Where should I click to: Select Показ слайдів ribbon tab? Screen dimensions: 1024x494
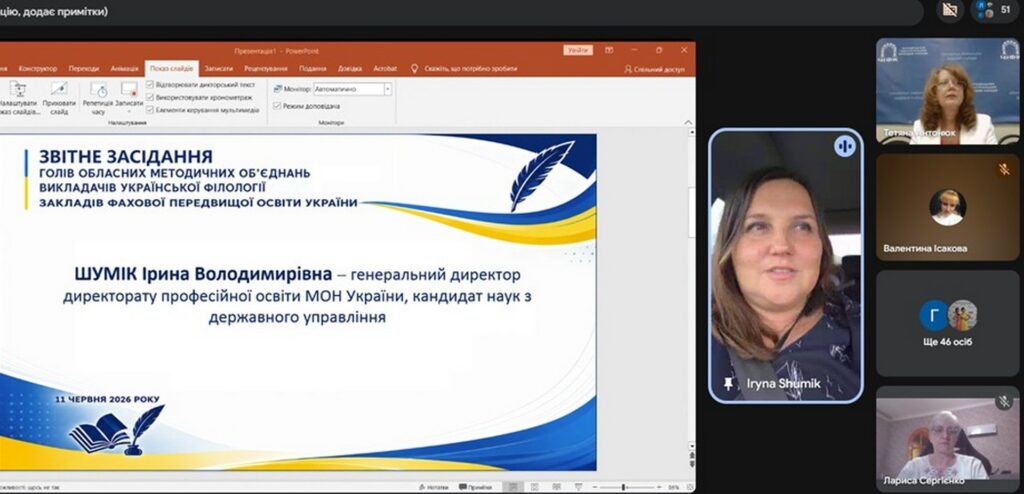coord(172,69)
